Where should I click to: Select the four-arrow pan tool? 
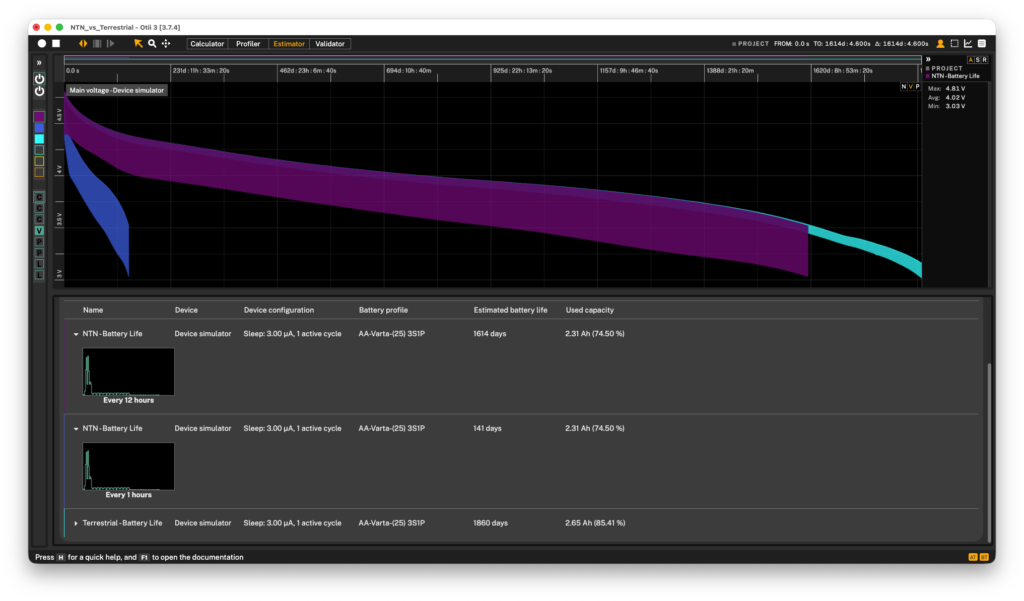[166, 44]
